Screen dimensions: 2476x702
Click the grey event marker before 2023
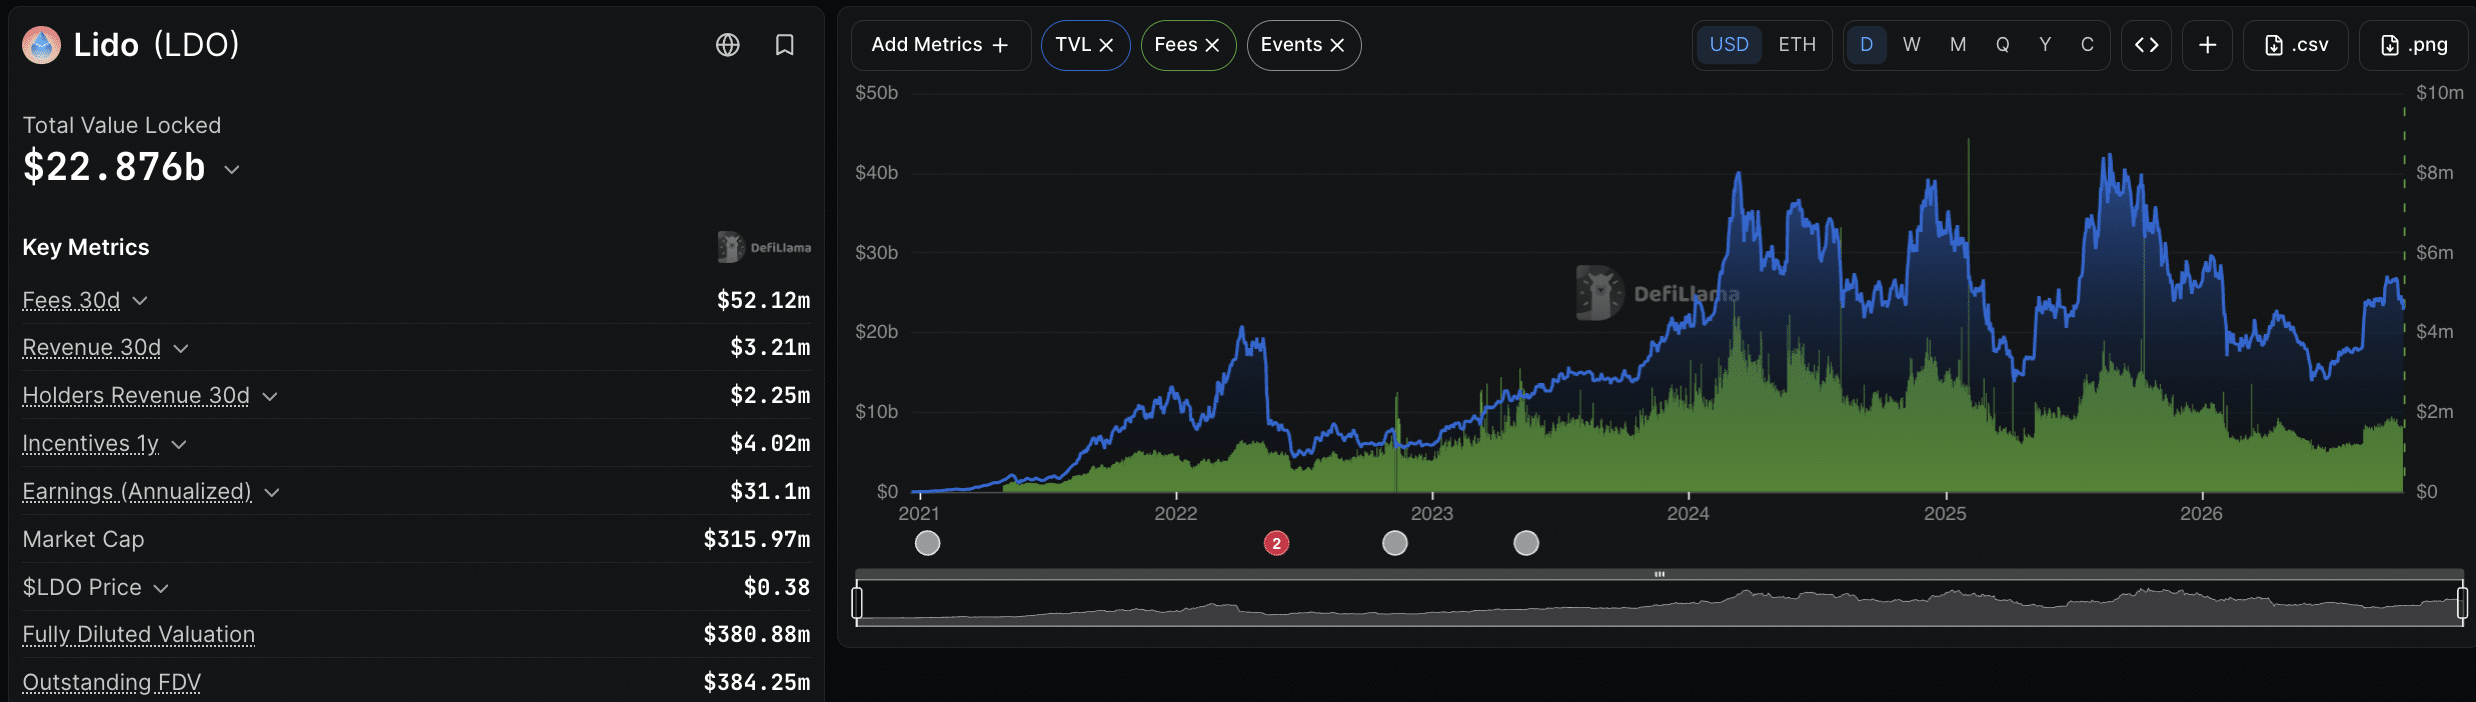click(x=1395, y=543)
